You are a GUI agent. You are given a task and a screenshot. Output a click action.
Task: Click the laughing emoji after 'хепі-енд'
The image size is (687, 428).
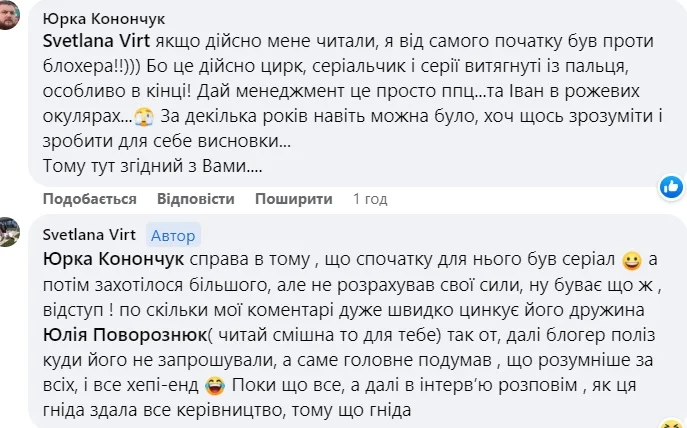(212, 384)
